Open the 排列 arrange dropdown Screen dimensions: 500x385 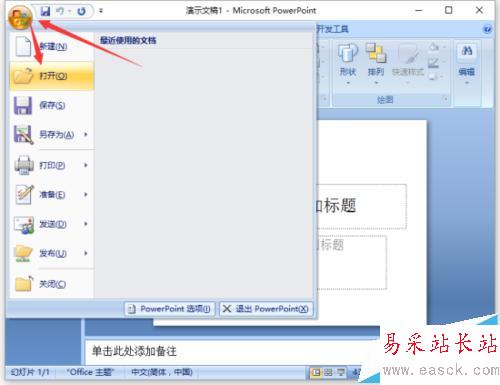coord(376,63)
